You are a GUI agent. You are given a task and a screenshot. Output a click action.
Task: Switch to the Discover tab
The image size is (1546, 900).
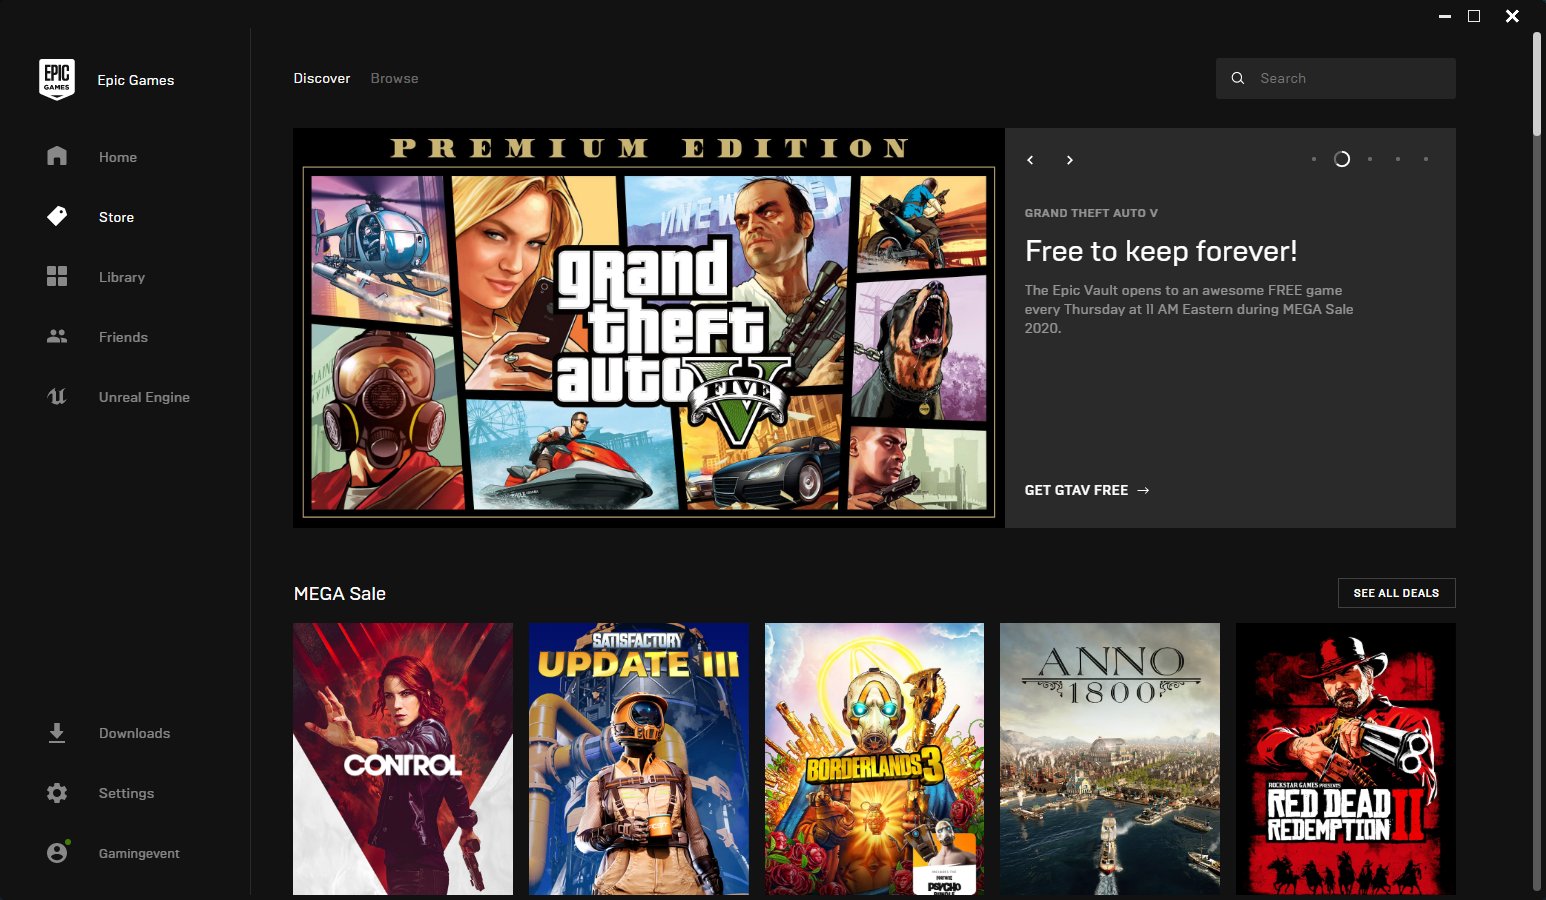pos(322,78)
